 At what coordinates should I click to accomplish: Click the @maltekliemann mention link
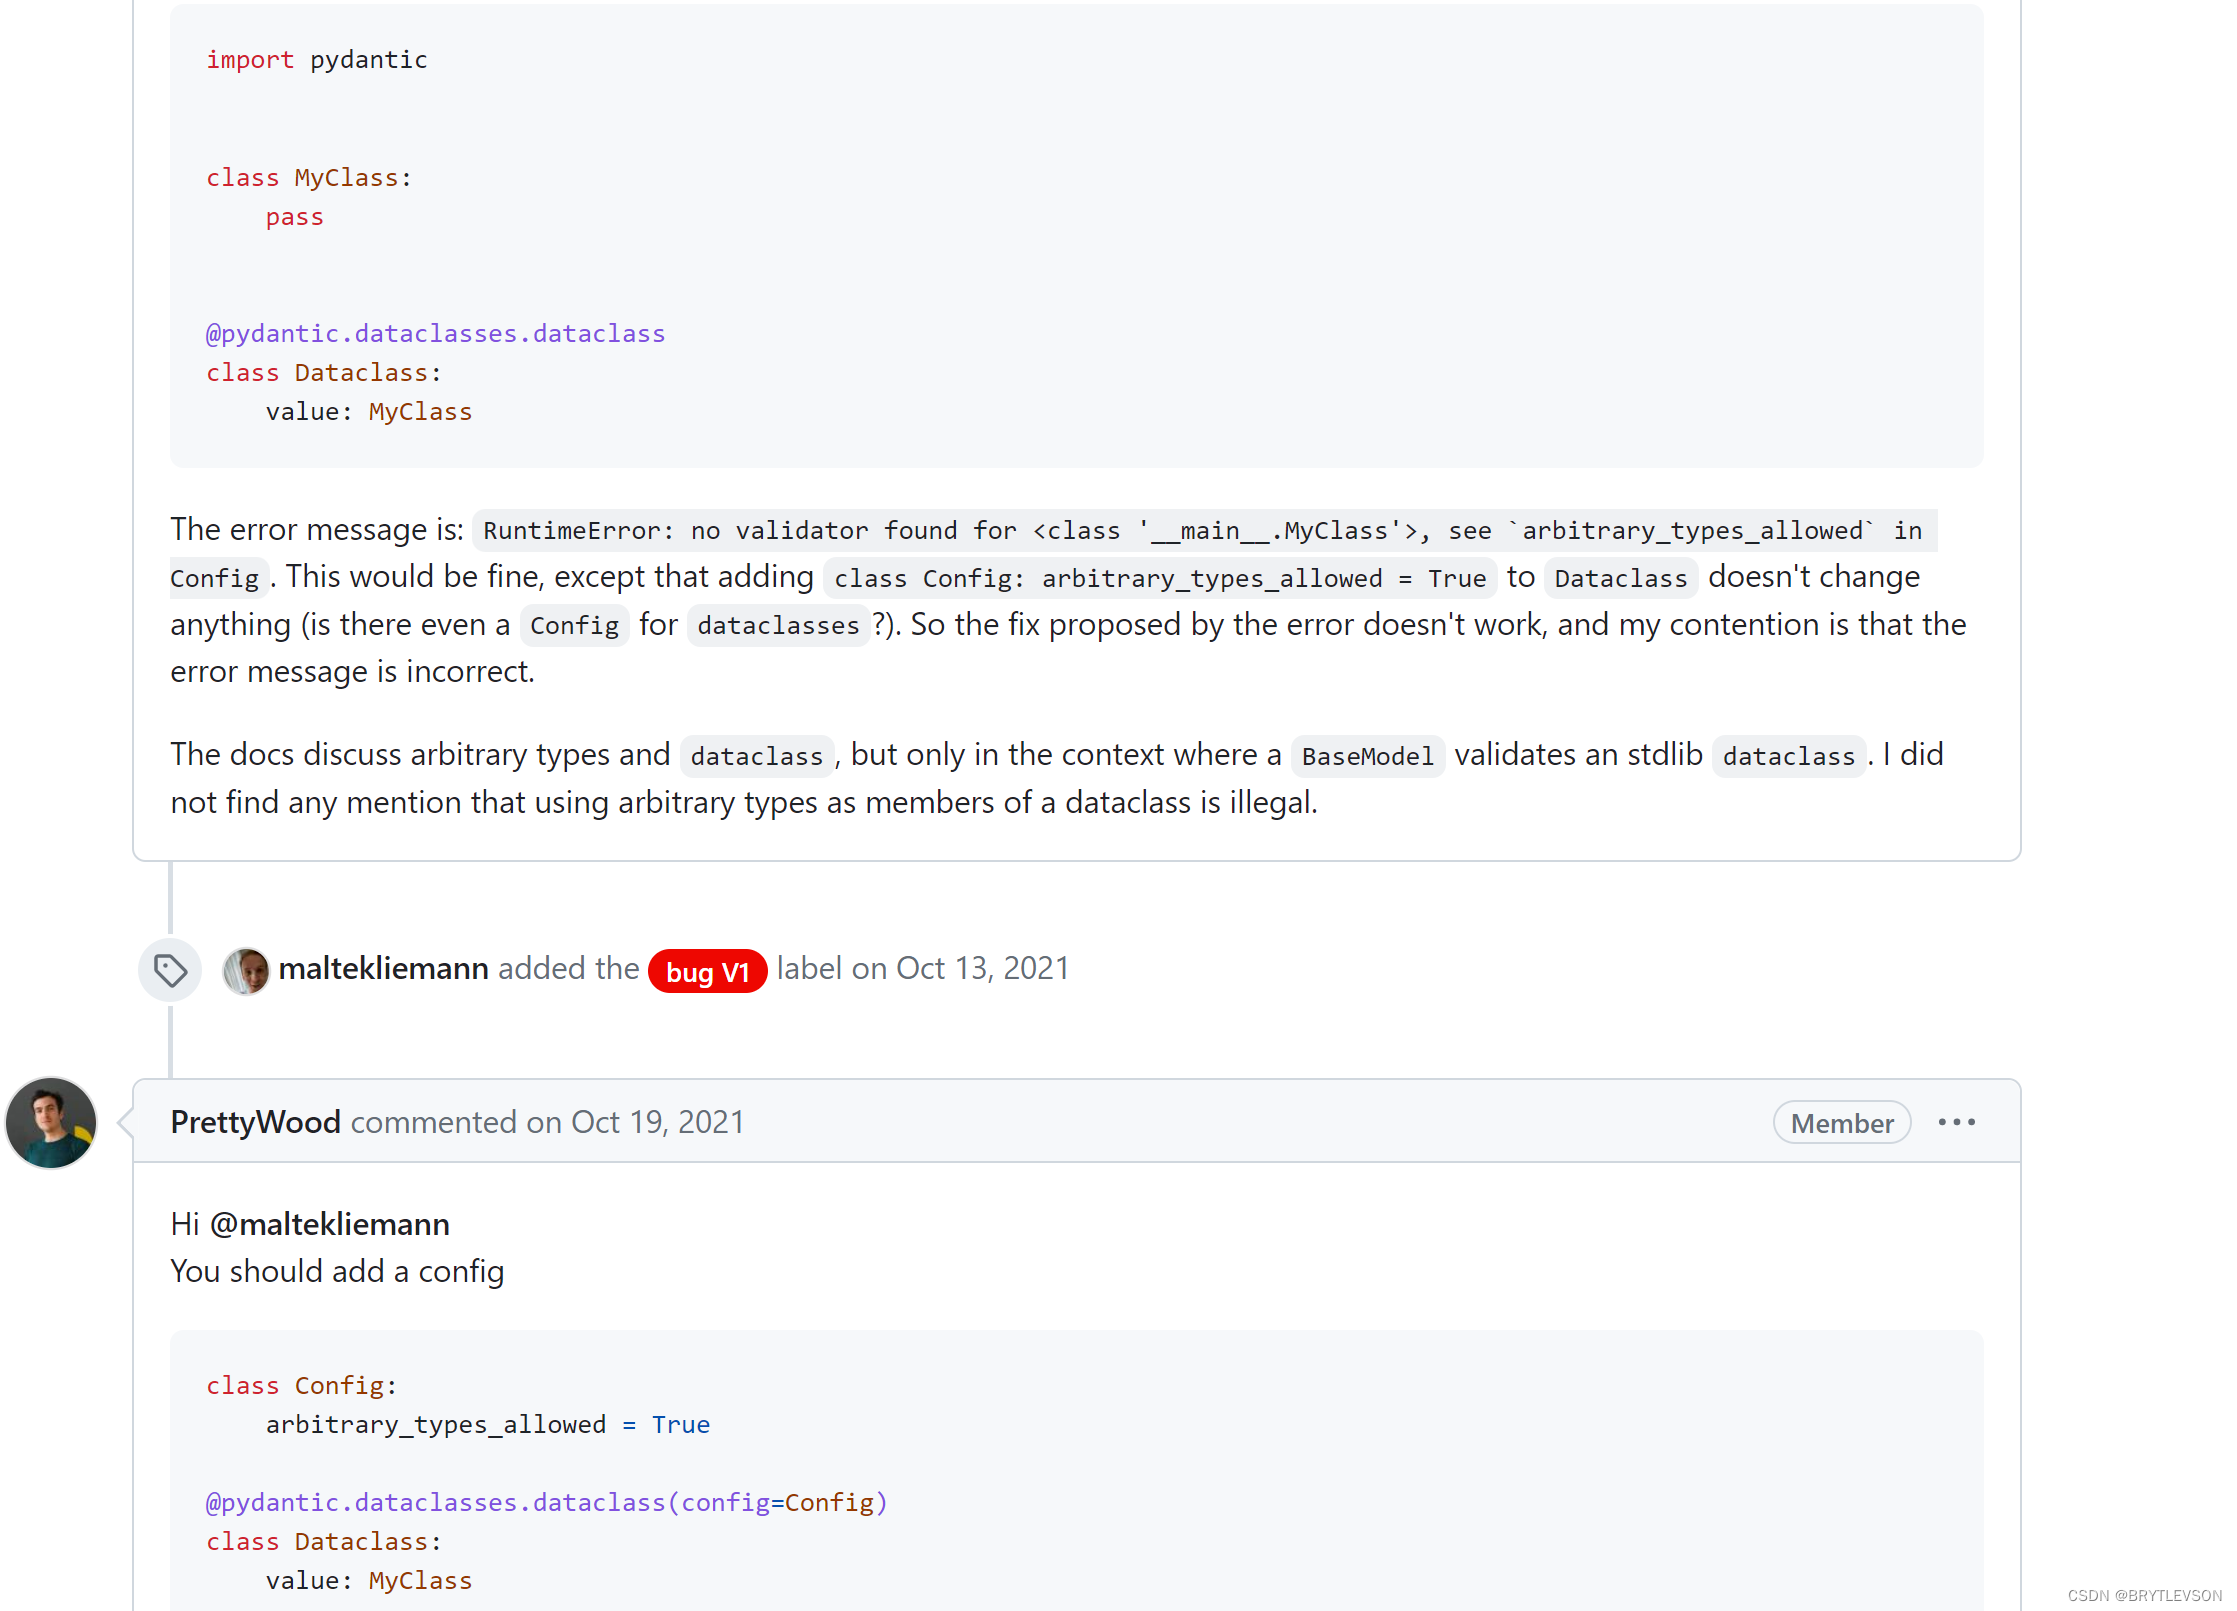[330, 1223]
